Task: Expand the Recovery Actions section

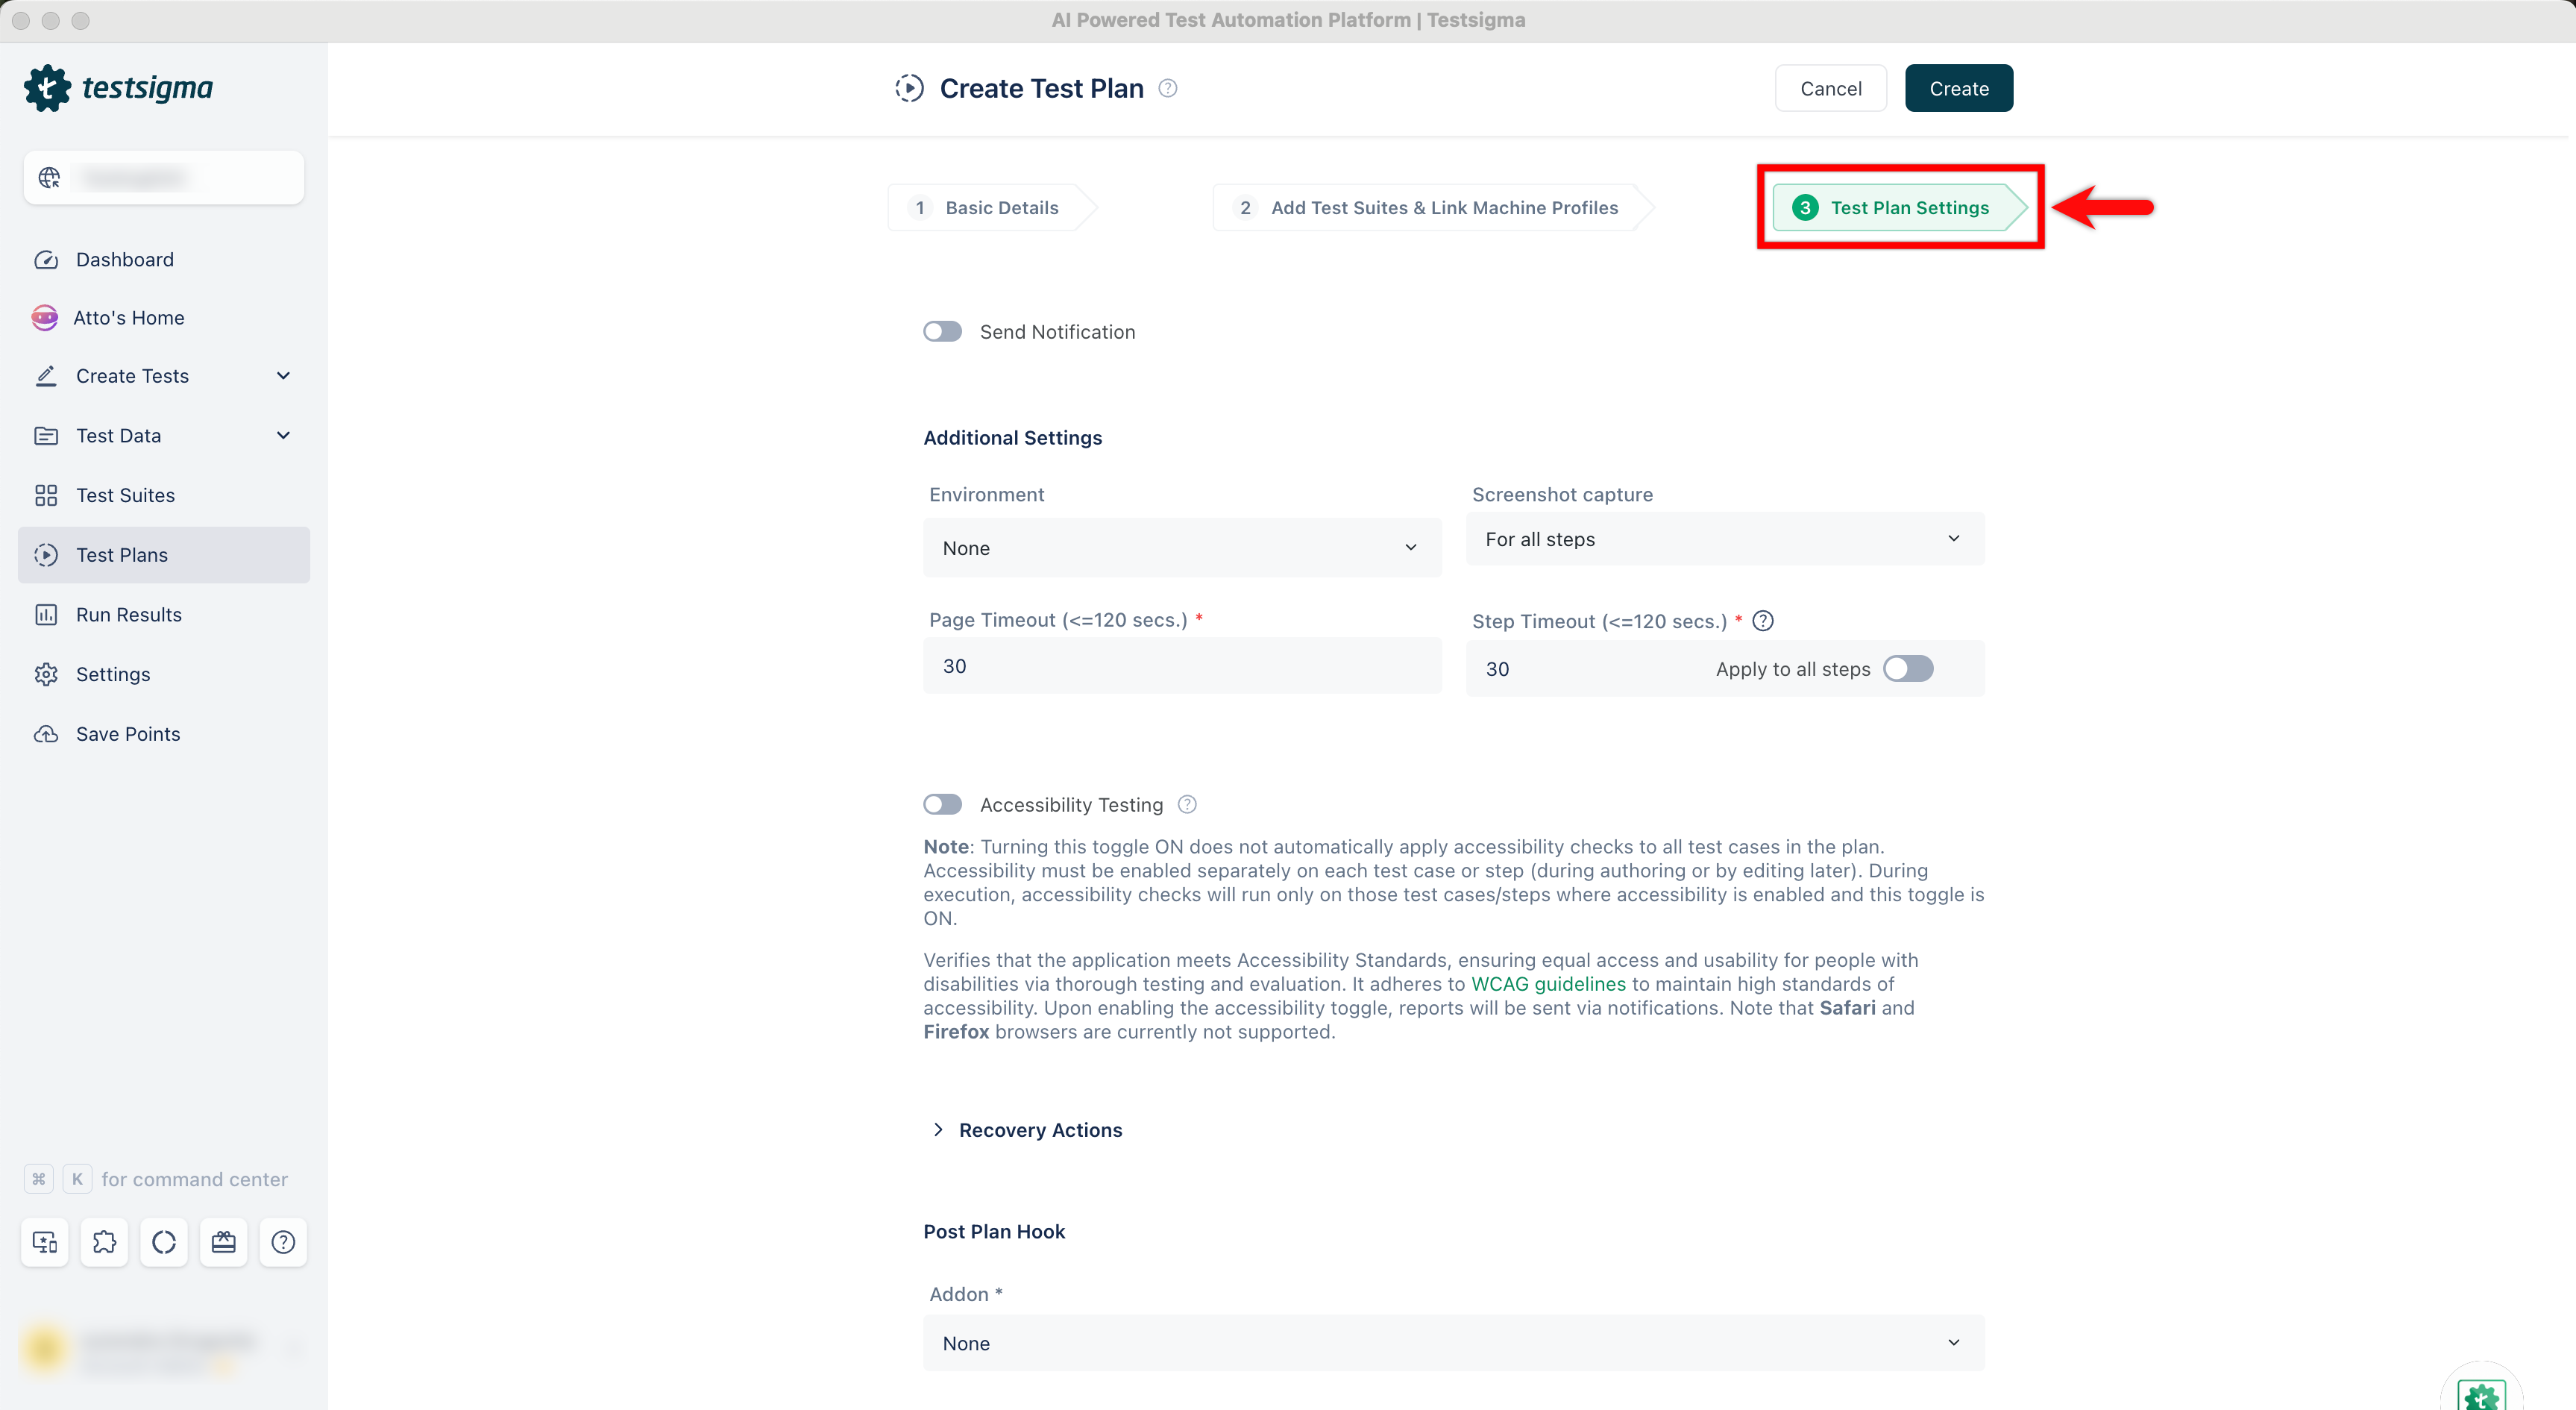Action: tap(1026, 1130)
